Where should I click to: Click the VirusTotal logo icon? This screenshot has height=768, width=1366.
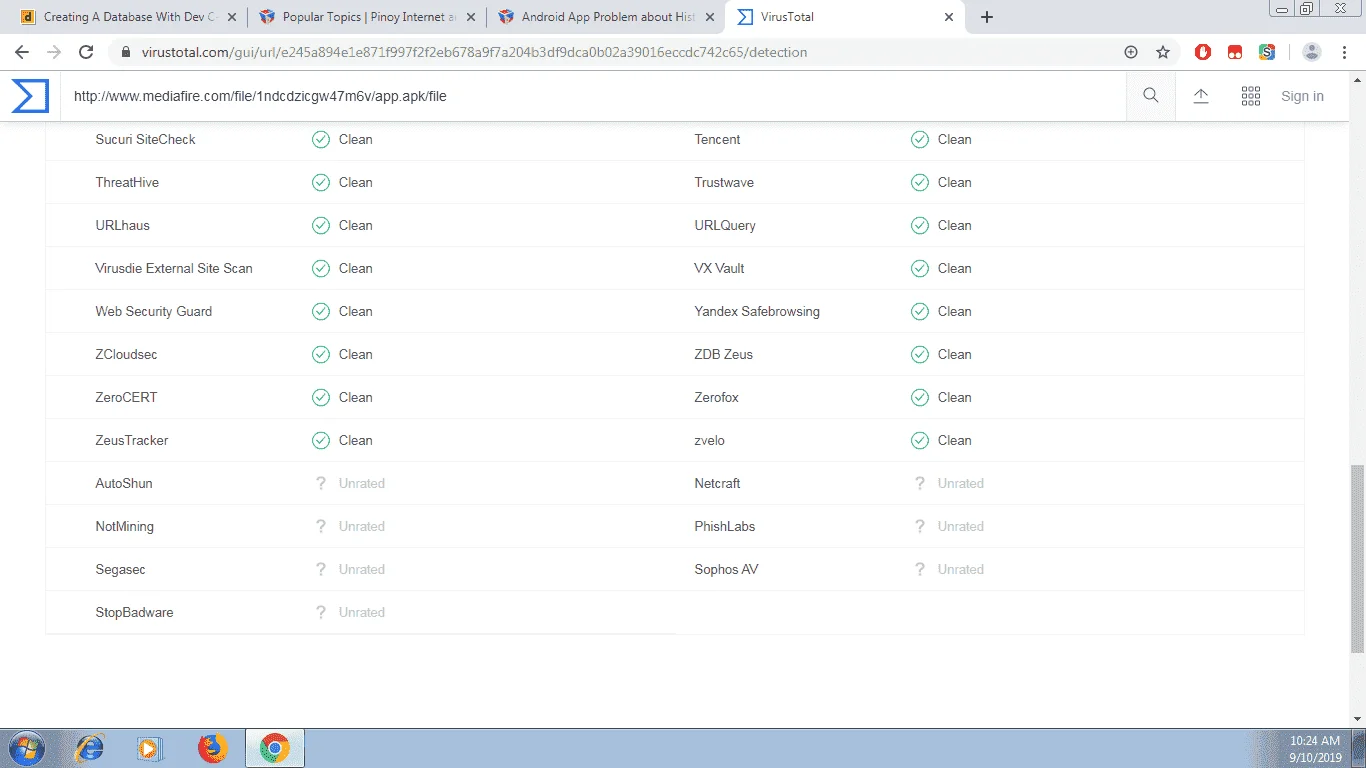click(x=30, y=96)
